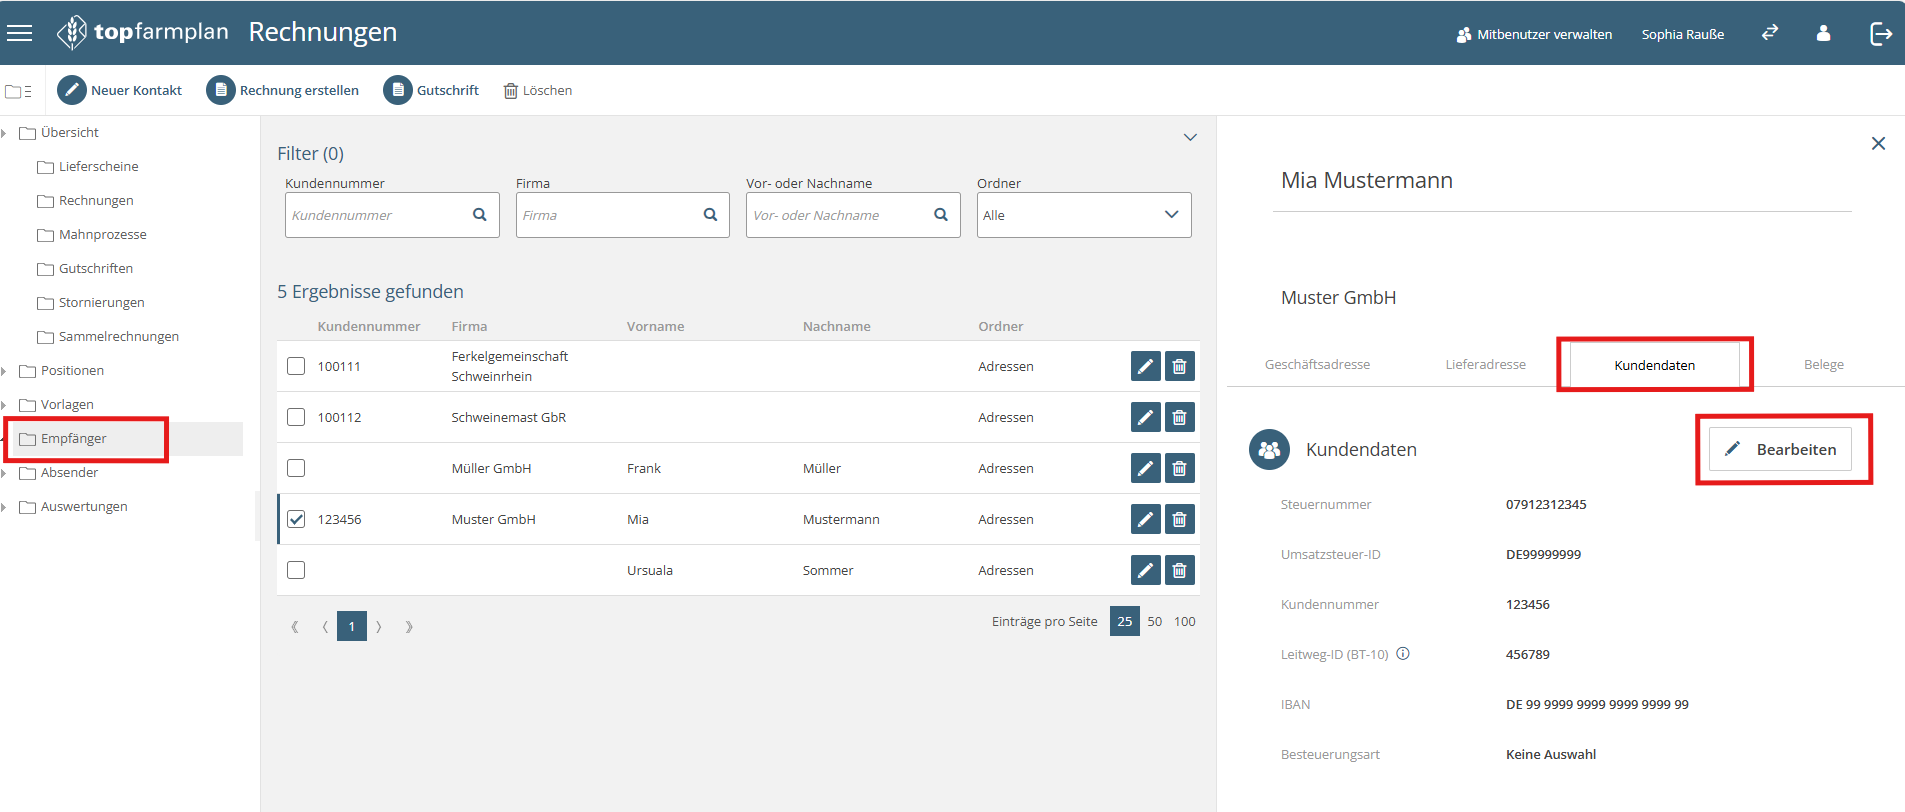Image resolution: width=1905 pixels, height=812 pixels.
Task: Click the user profile icon in header
Action: (1823, 33)
